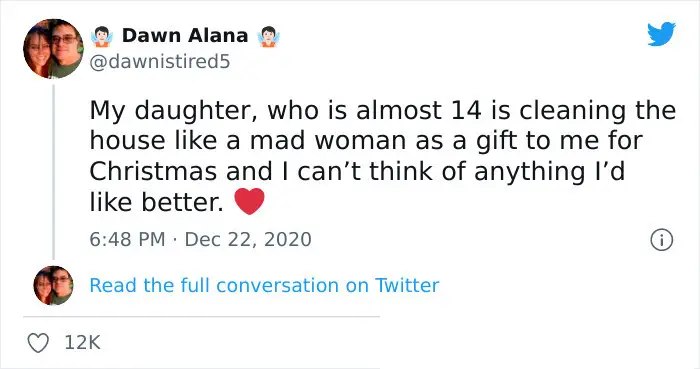Screen dimensions: 700x369
Task: Open the small avatar beside conversation link
Action: point(53,286)
